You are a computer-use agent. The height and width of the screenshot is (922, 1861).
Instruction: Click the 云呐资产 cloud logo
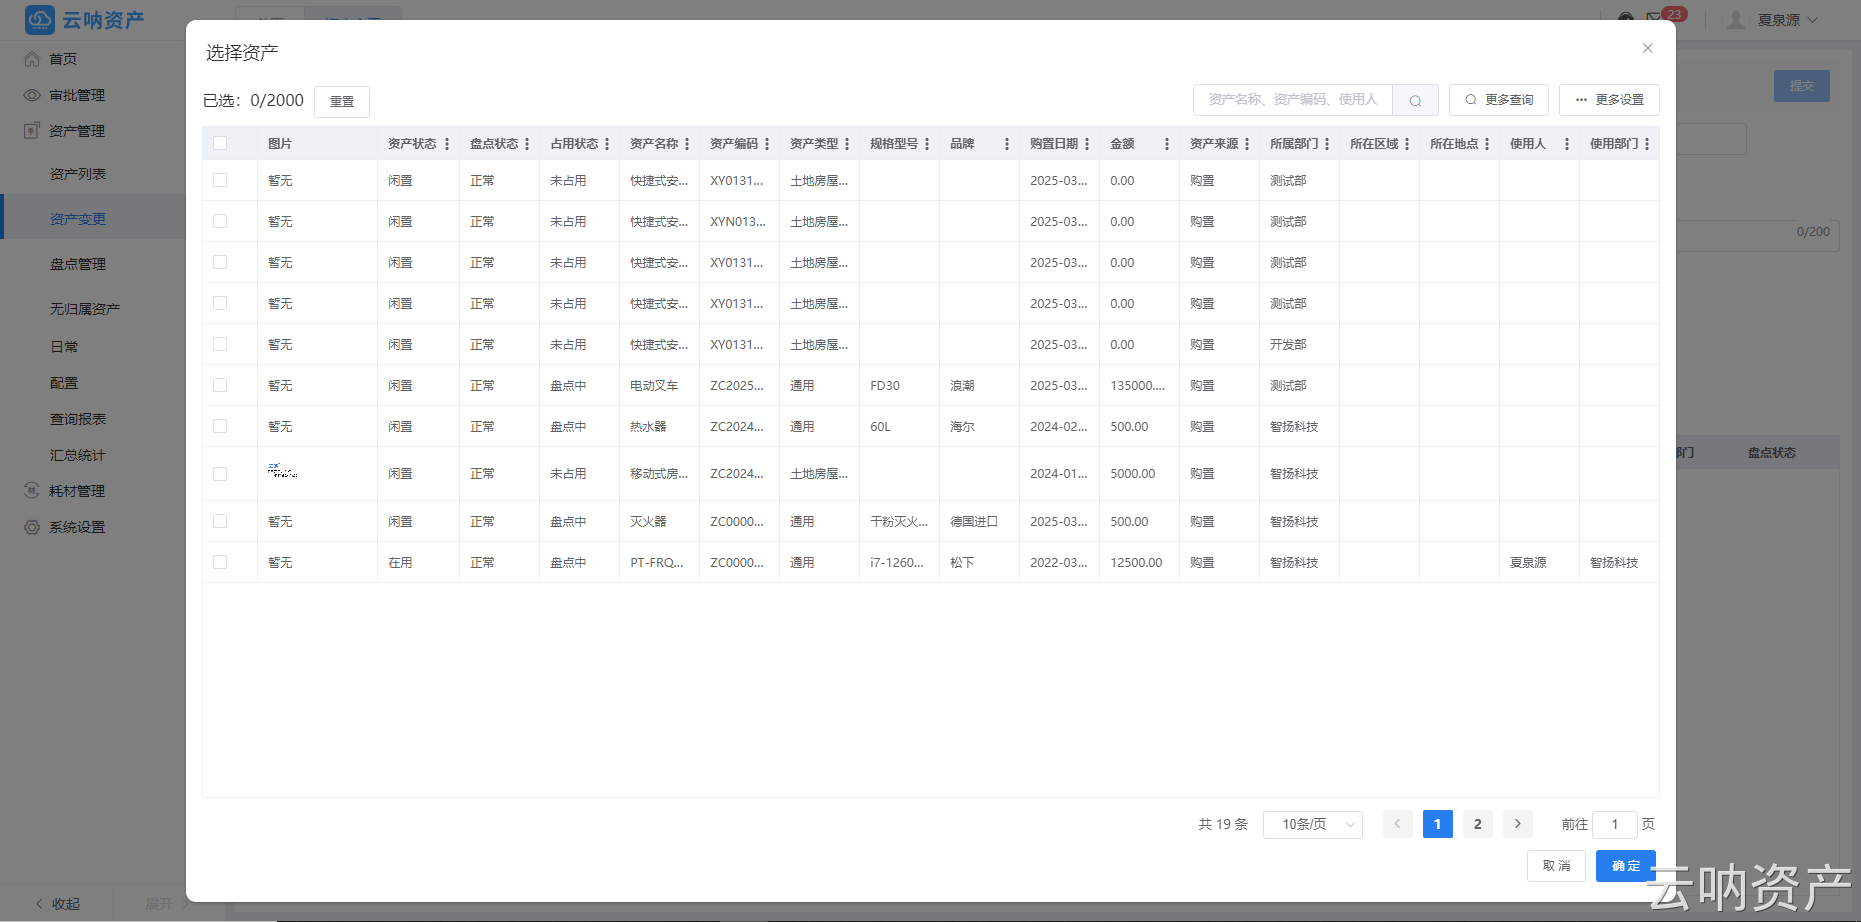point(40,20)
